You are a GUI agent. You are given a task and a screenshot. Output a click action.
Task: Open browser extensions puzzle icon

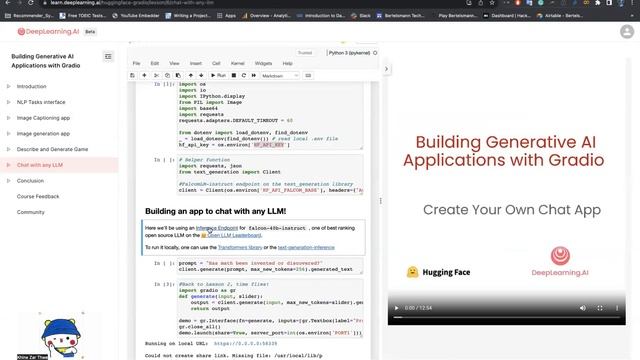point(598,3)
